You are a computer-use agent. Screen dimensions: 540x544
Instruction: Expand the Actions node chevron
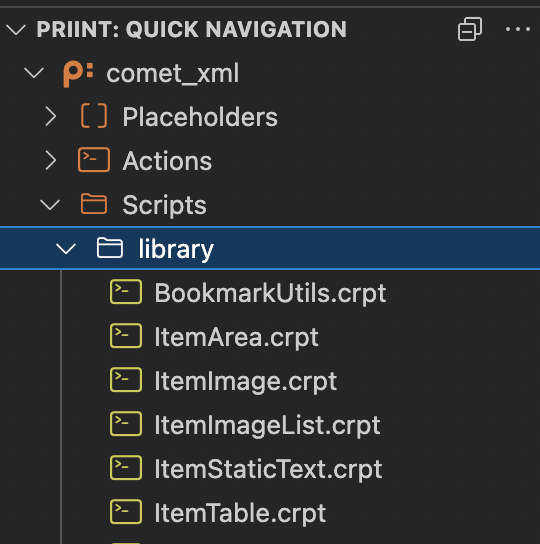point(51,160)
